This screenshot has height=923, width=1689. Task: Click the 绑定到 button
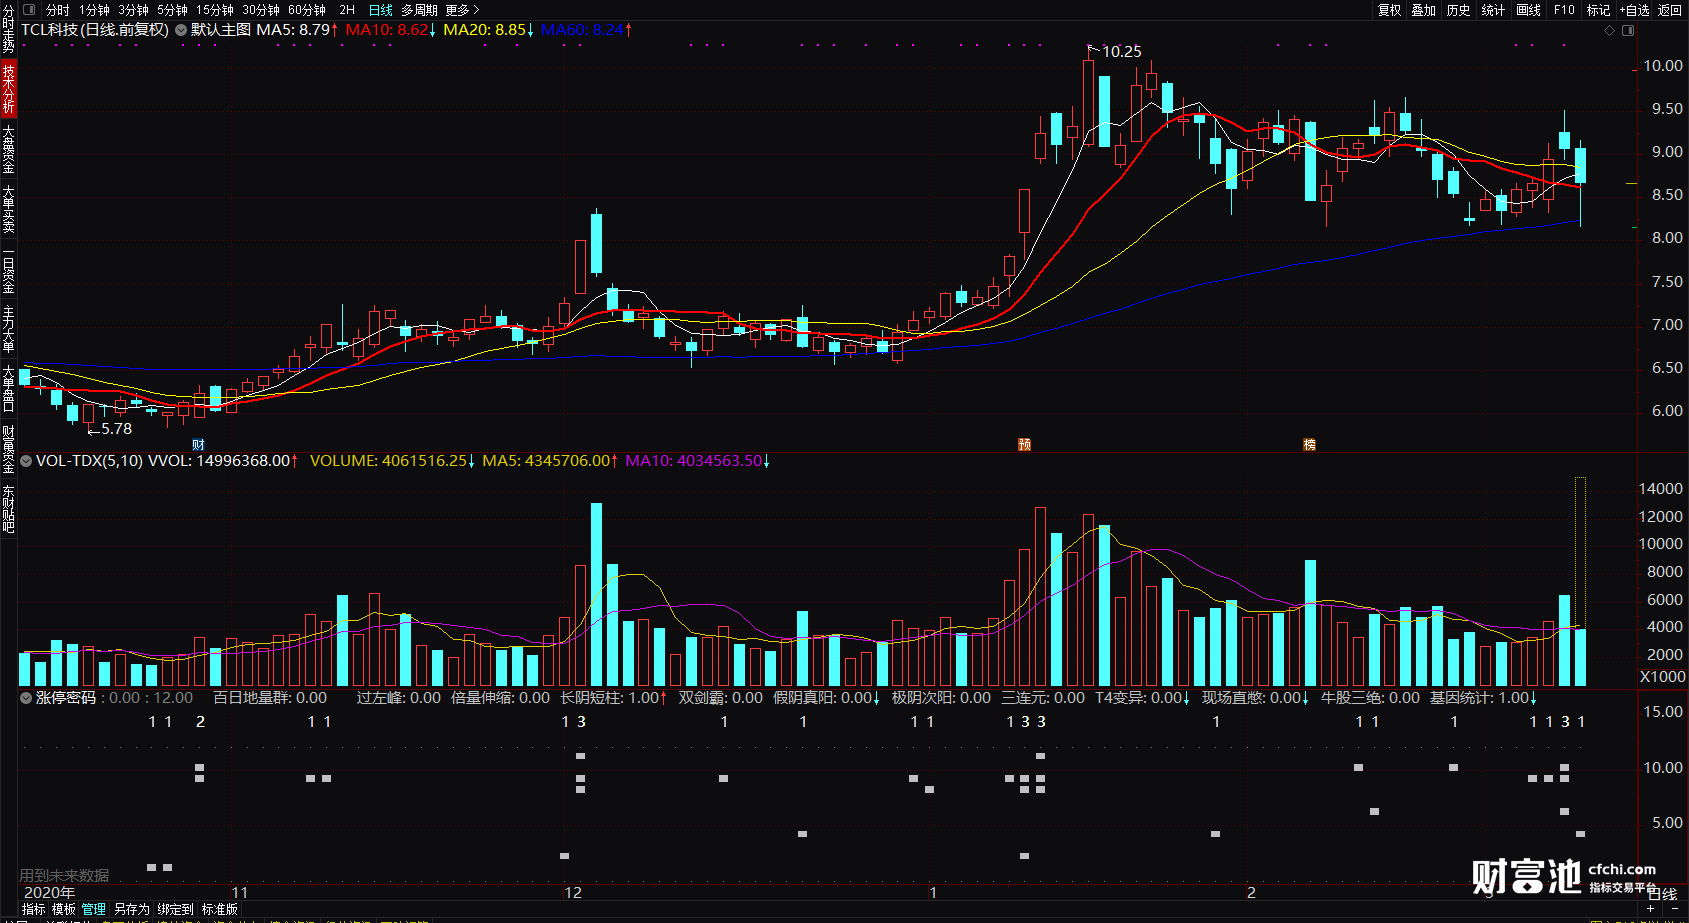(175, 909)
